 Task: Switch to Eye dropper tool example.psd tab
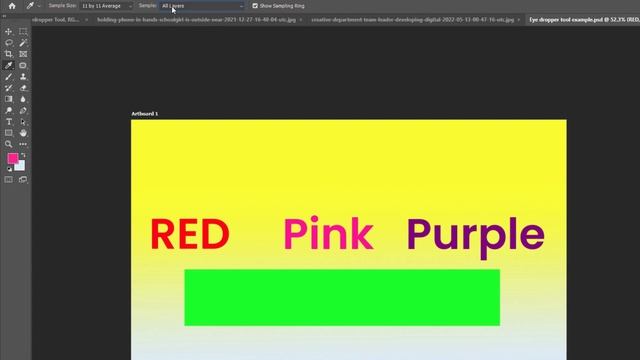coord(584,20)
